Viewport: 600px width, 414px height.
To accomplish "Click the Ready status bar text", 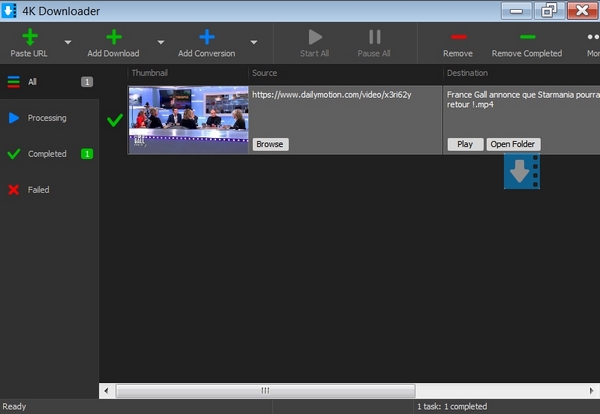I will (14, 406).
